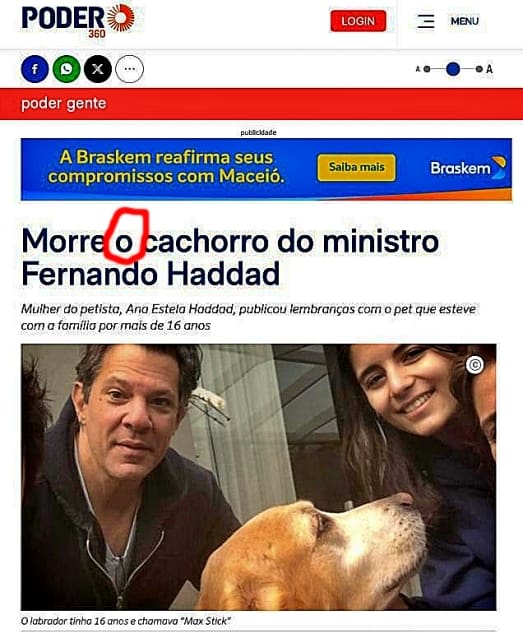Image resolution: width=523 pixels, height=638 pixels.
Task: Open more sharing options ellipsis
Action: tap(129, 69)
